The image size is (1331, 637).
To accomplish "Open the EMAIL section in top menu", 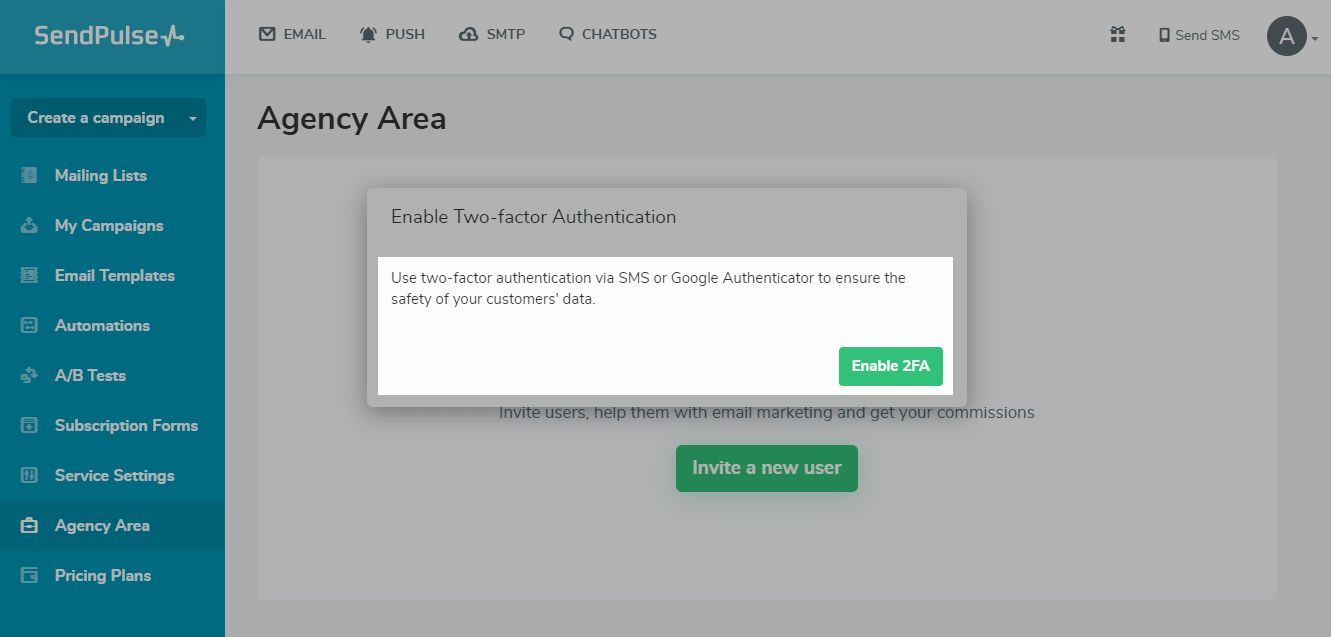I will [x=292, y=35].
